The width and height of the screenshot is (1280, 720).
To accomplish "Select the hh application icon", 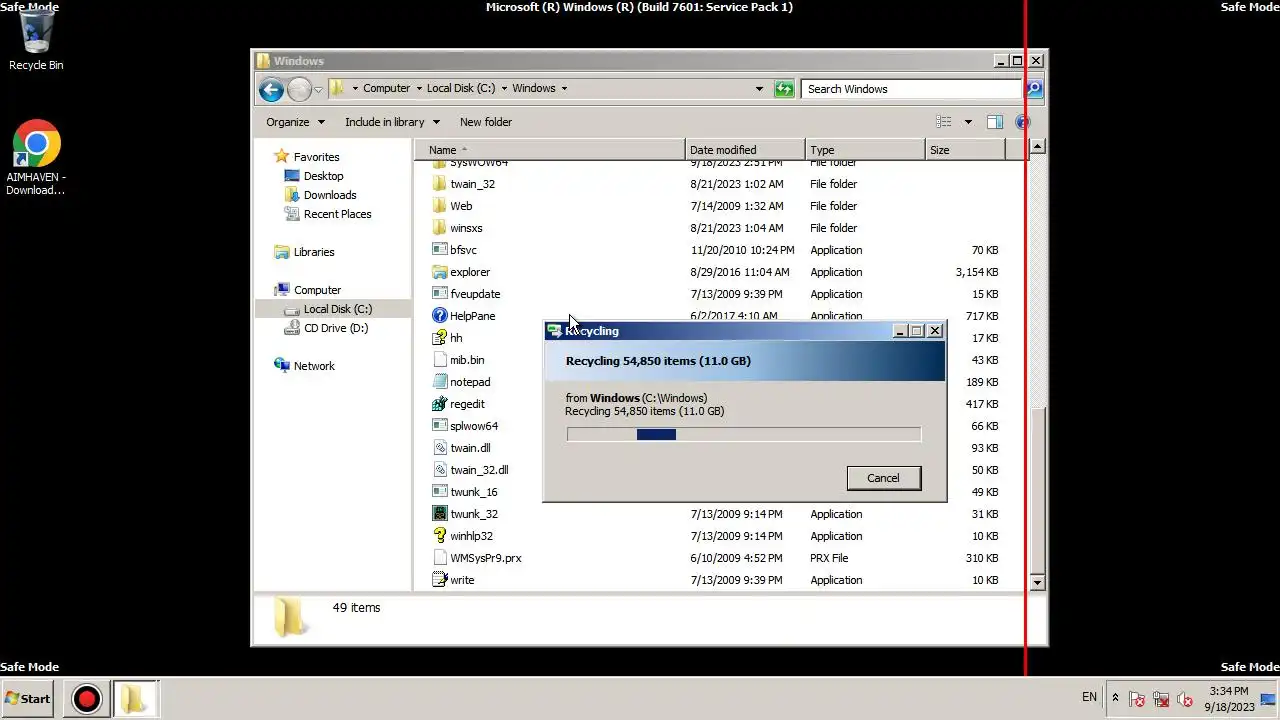I will coord(440,338).
